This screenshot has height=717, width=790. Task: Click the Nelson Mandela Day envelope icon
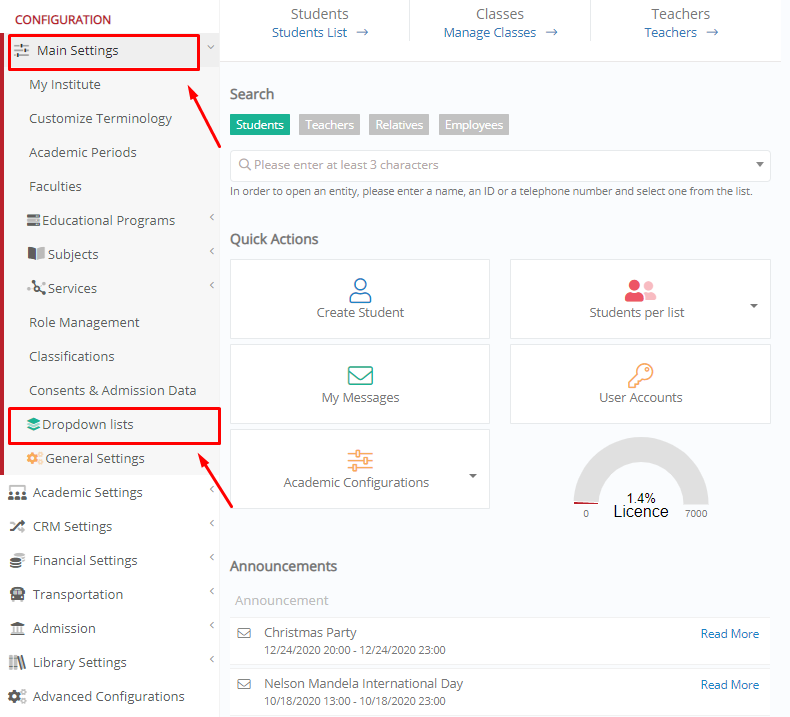click(x=244, y=684)
